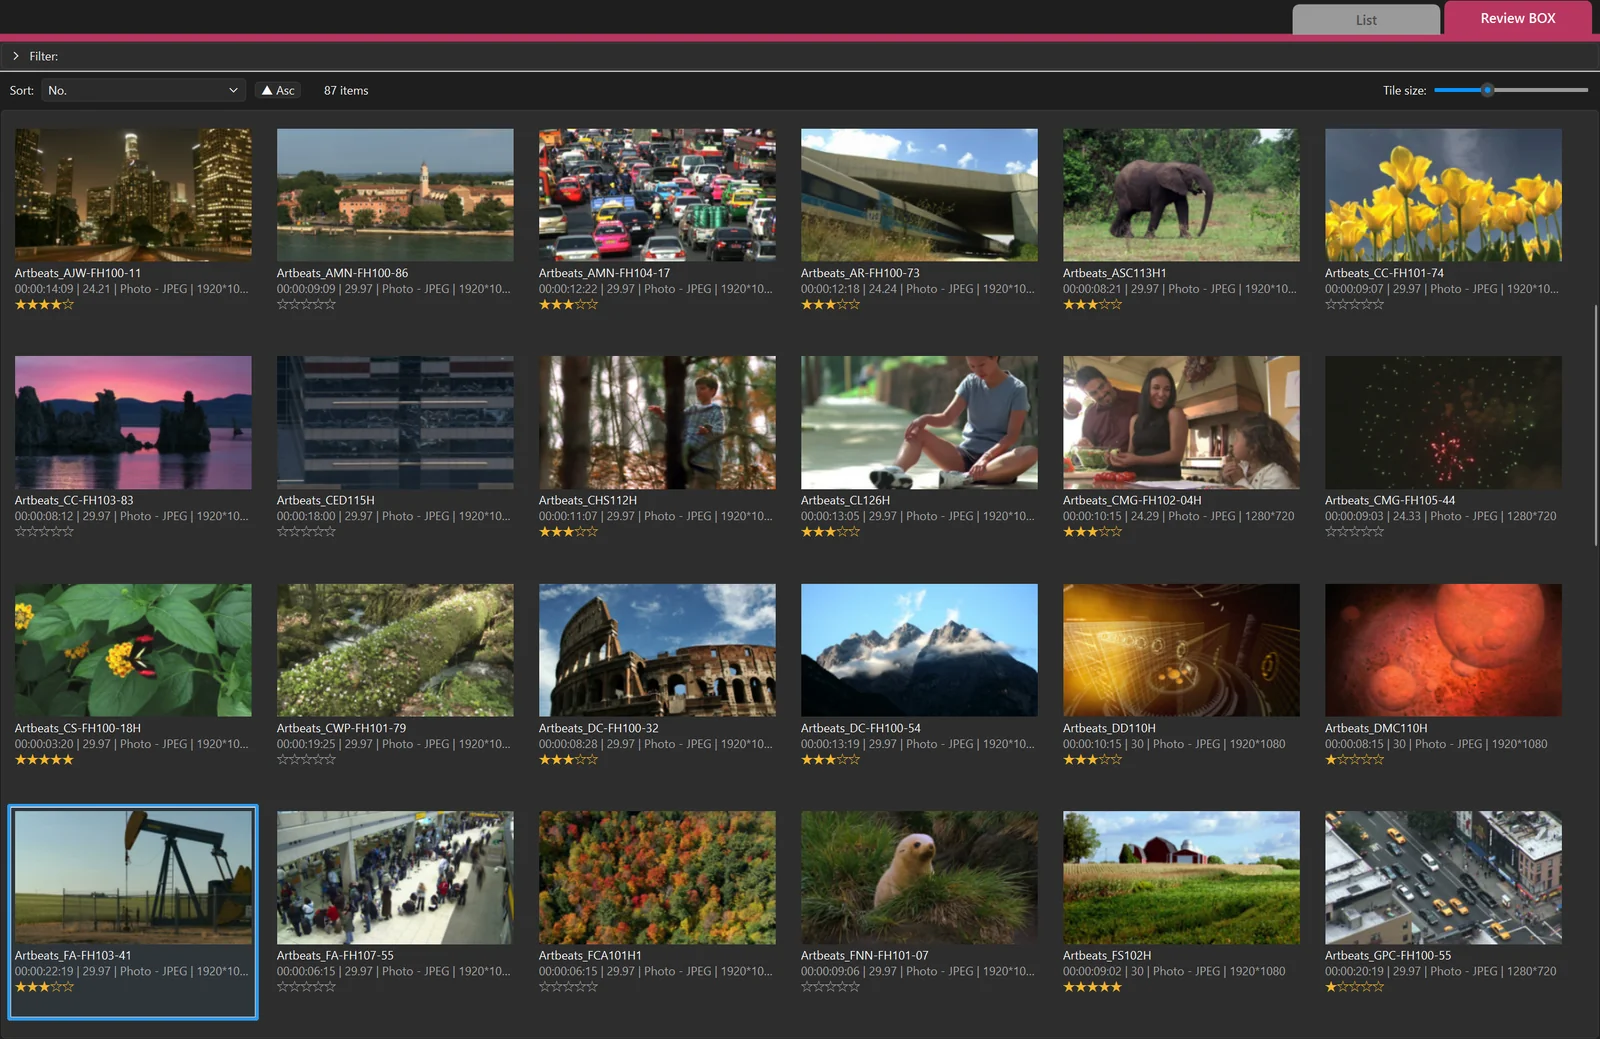
Task: Open the Review BOX tab
Action: click(1517, 18)
